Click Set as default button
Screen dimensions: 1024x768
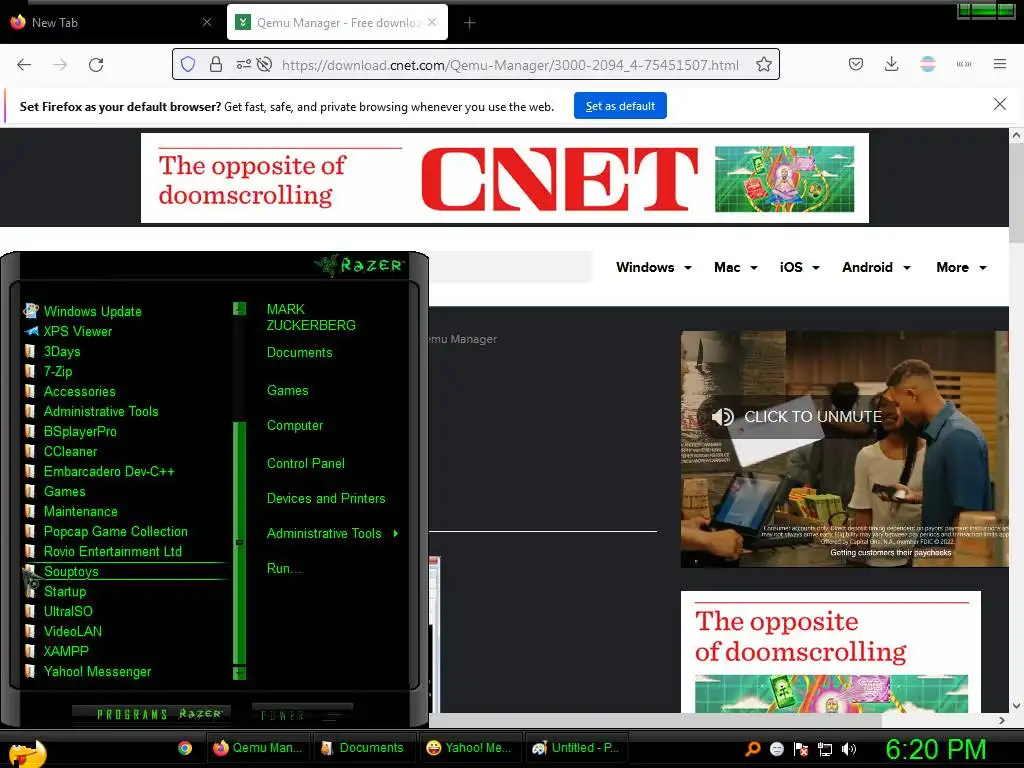620,106
